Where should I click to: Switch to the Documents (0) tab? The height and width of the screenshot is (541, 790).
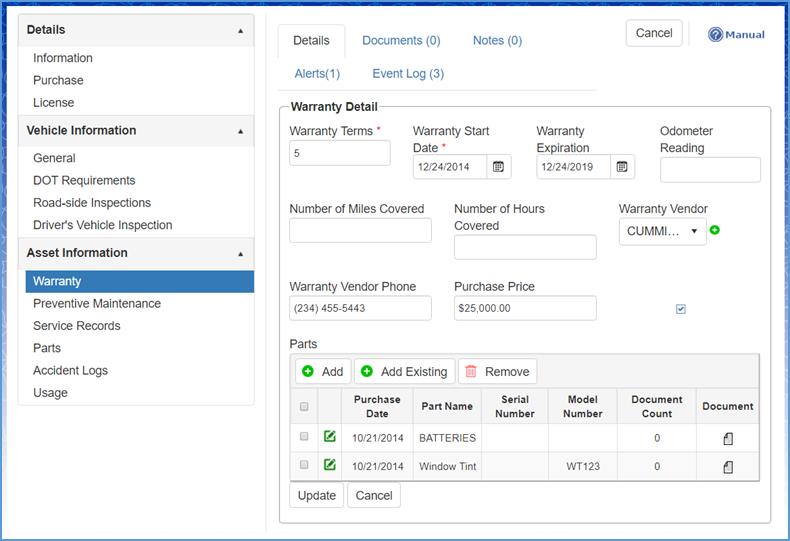401,41
